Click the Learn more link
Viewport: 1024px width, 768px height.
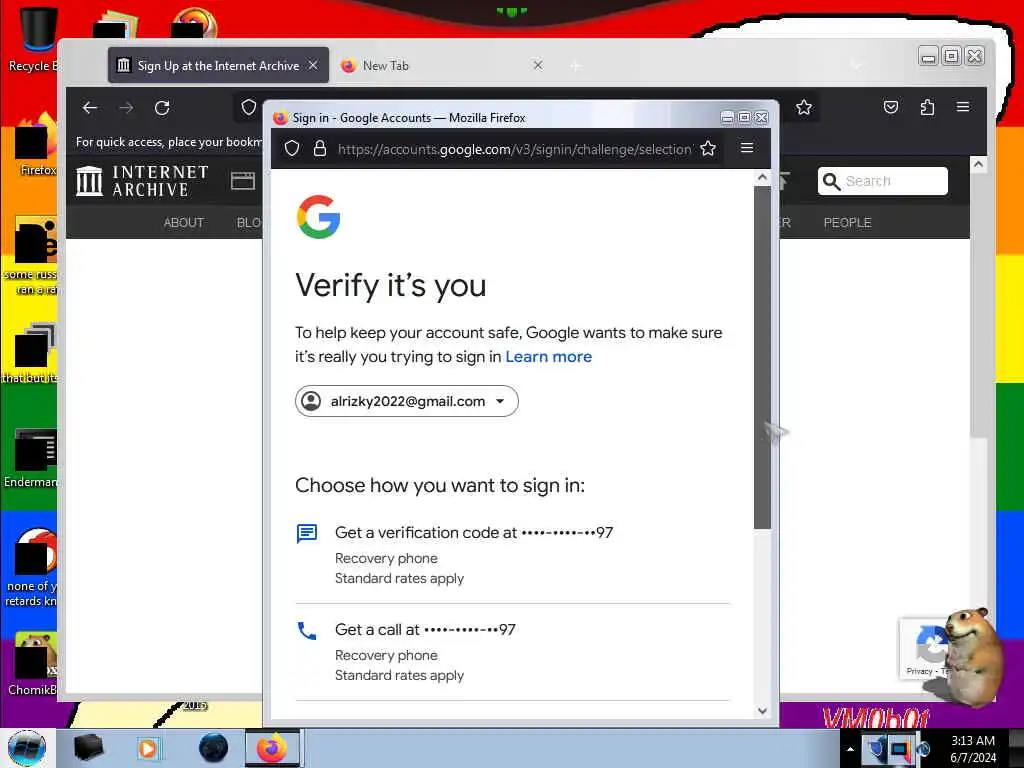(549, 357)
